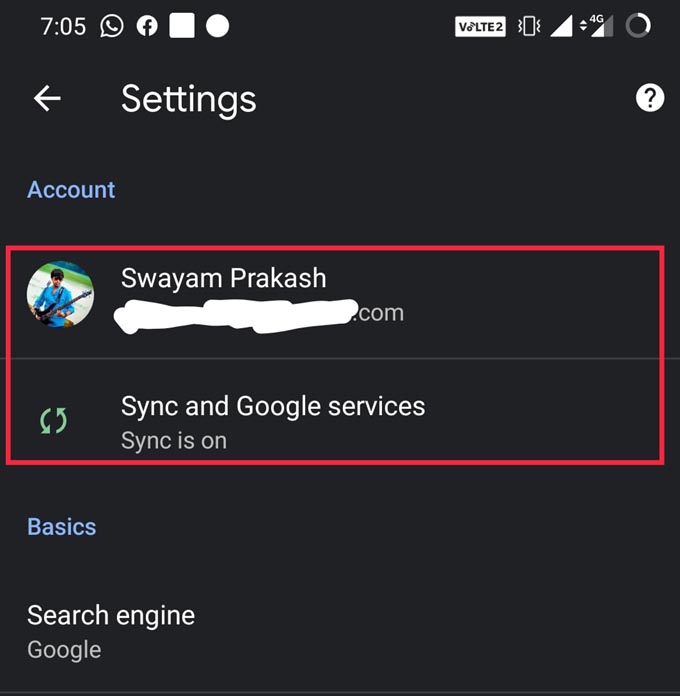
Task: Tap the vibrate mode status icon
Action: point(529,26)
